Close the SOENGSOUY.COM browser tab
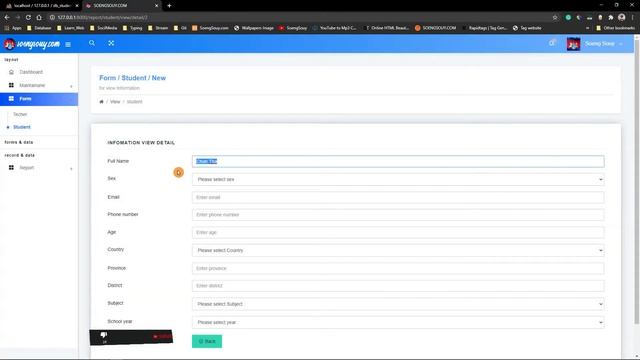Screen dimensions: 640x360 [x=156, y=6]
